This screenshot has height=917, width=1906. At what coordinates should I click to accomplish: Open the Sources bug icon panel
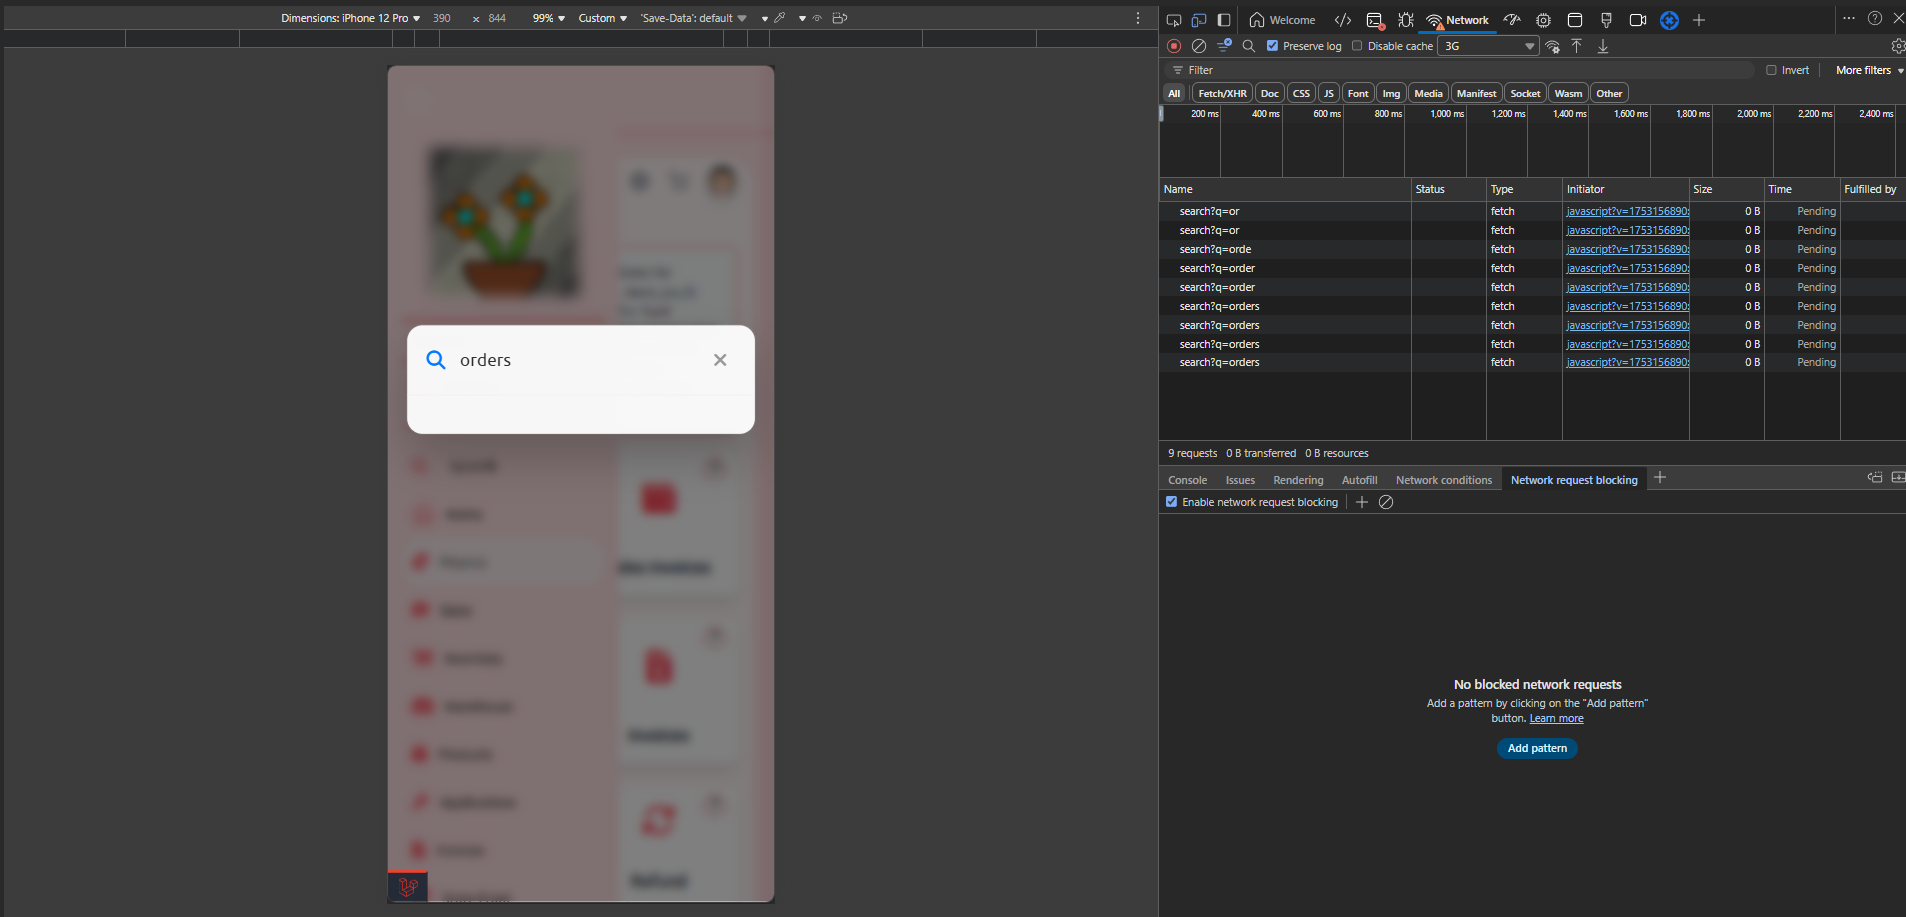click(x=1406, y=20)
